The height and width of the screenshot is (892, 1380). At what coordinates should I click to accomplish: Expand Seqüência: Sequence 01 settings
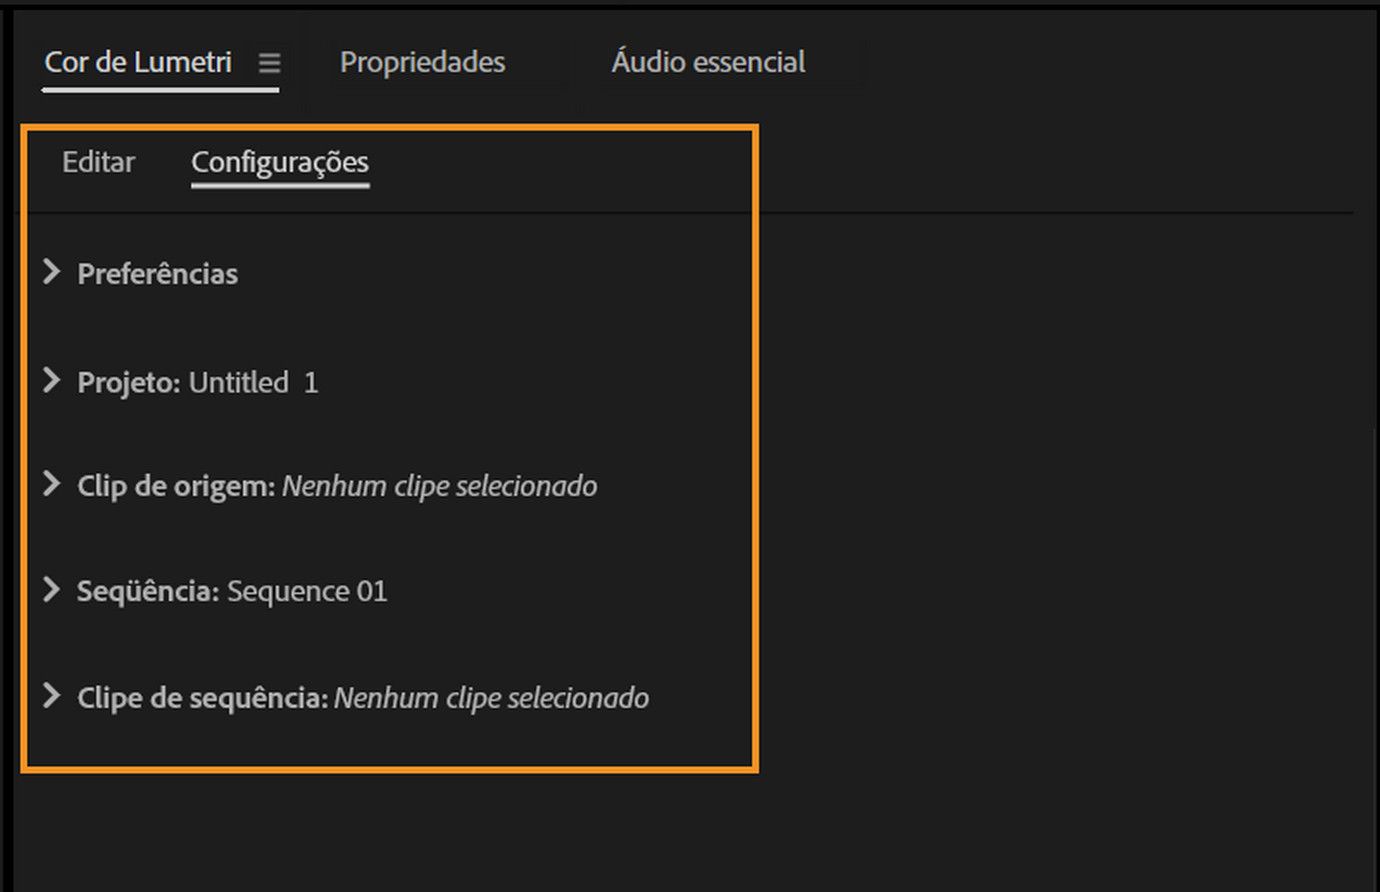(51, 590)
